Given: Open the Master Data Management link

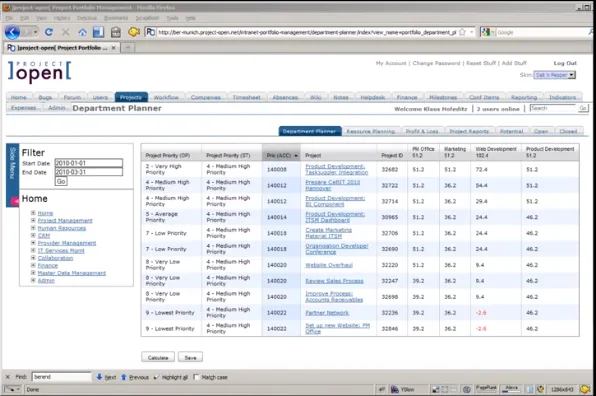Looking at the screenshot, I should 71,273.
